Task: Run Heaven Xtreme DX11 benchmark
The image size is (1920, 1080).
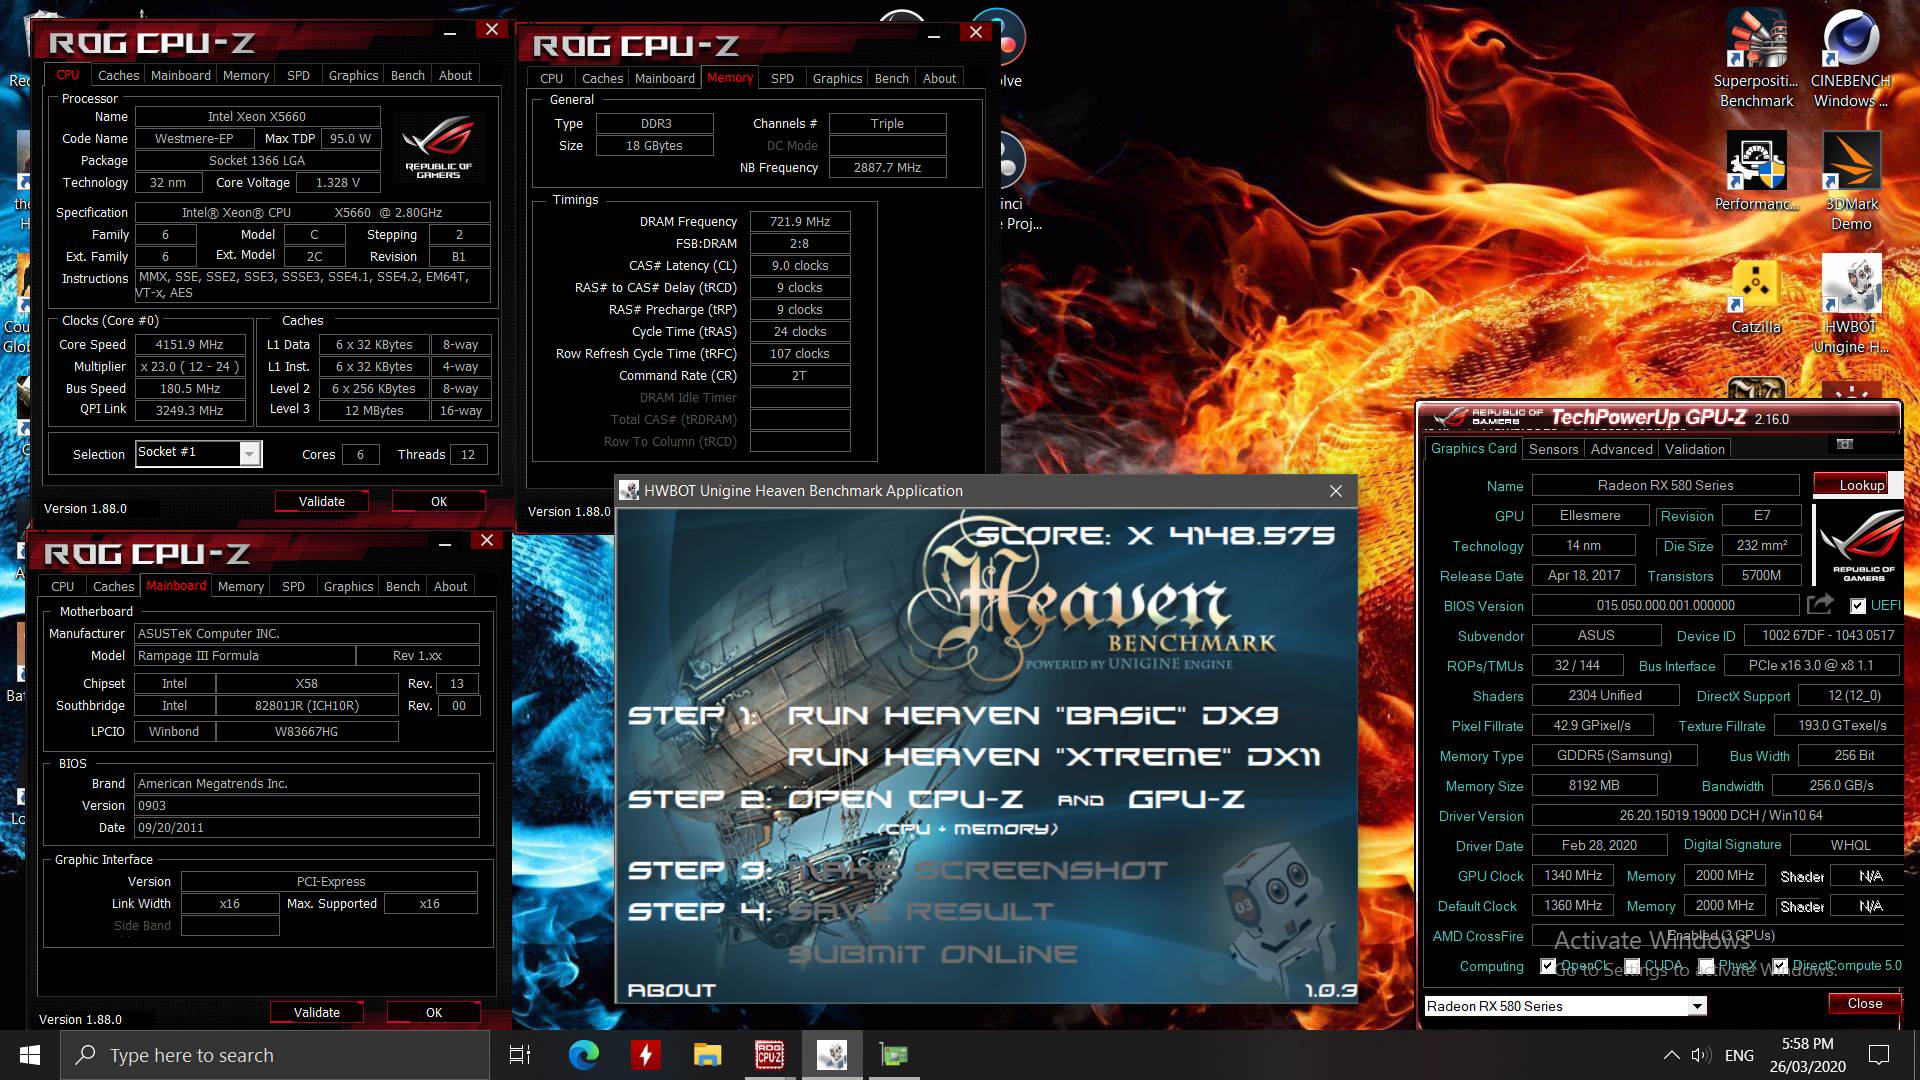Action: click(x=1054, y=756)
